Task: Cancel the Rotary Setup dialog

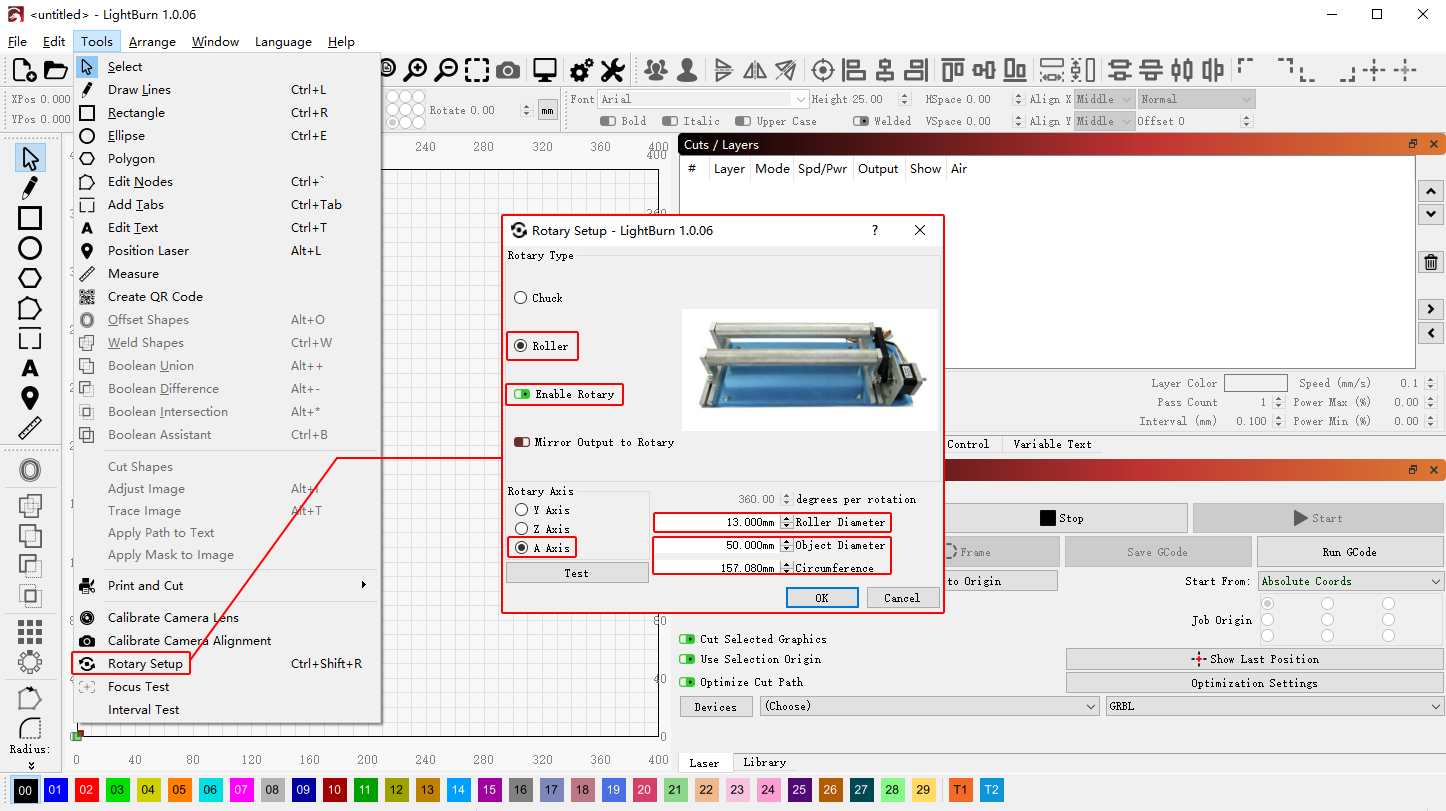Action: (x=902, y=598)
